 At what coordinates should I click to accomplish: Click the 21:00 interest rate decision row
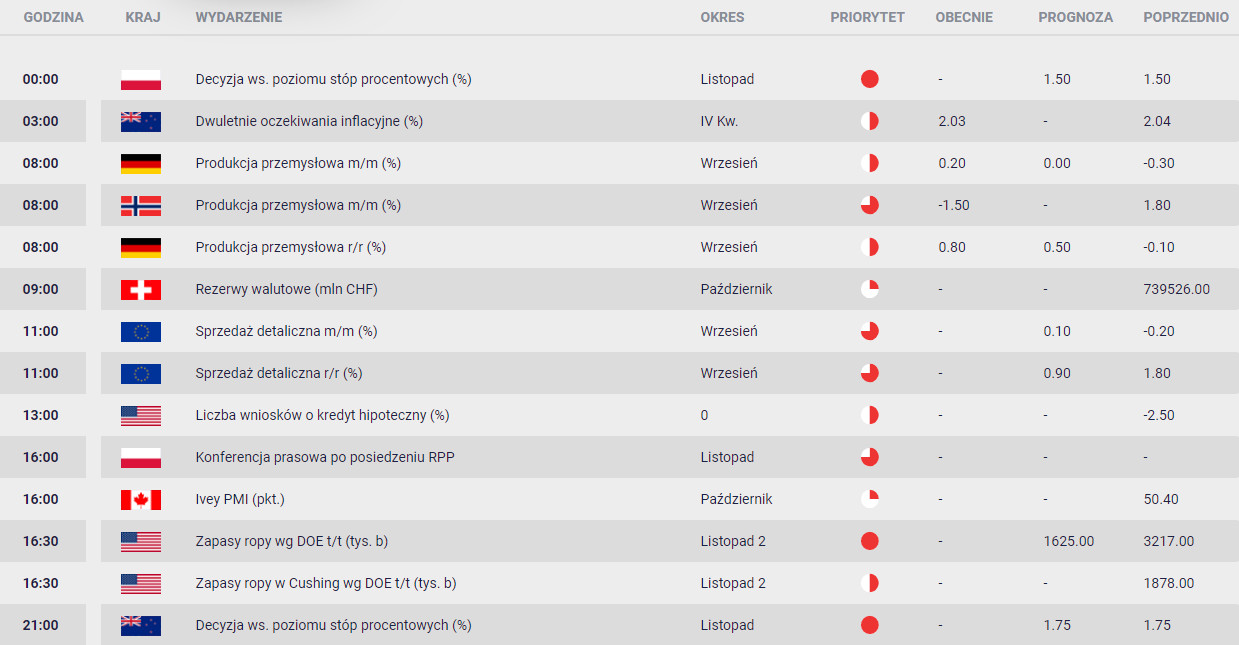tap(619, 625)
